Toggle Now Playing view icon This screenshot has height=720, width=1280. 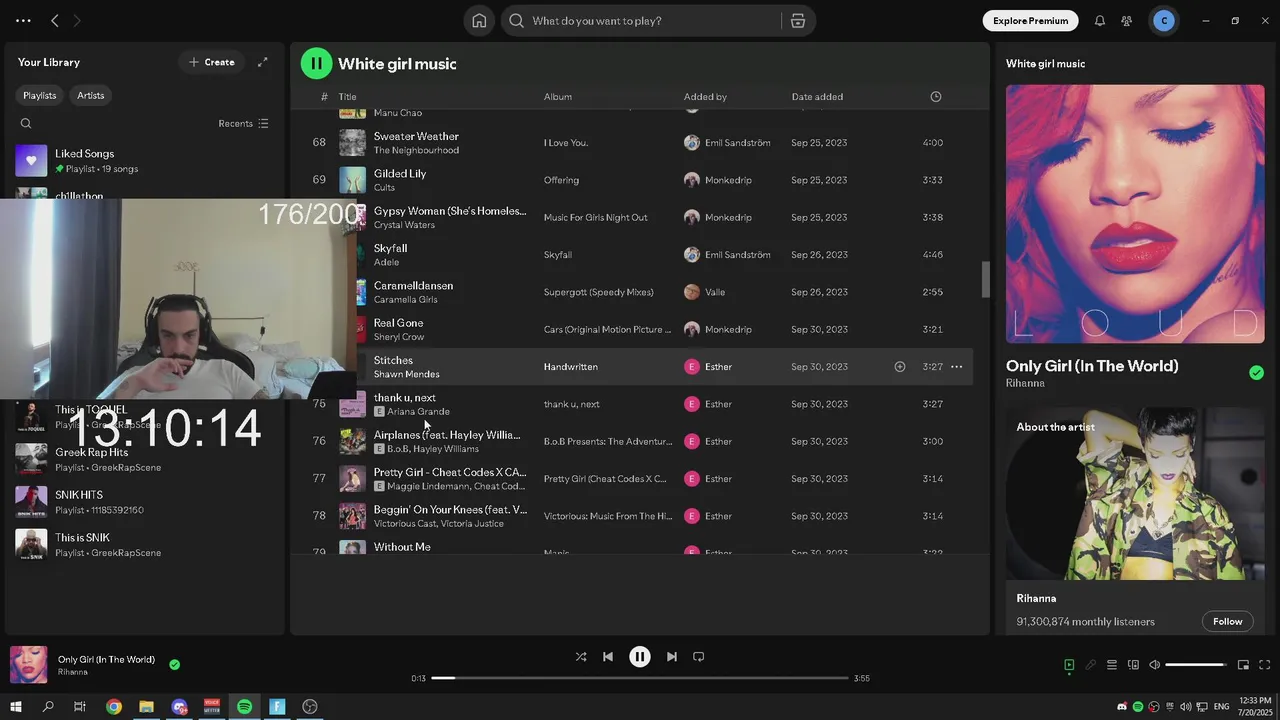[1069, 665]
